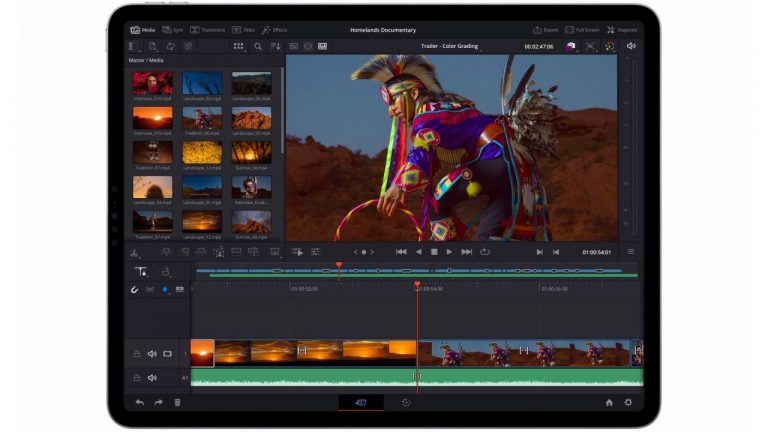This screenshot has width=768, height=432.
Task: Toggle loop playback
Action: pyautogui.click(x=485, y=252)
